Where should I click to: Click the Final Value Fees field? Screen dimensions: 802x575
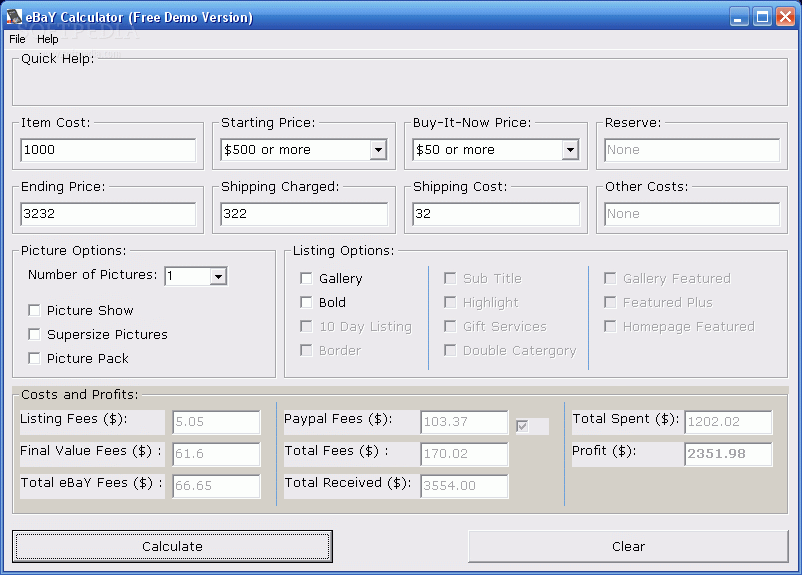(x=216, y=454)
